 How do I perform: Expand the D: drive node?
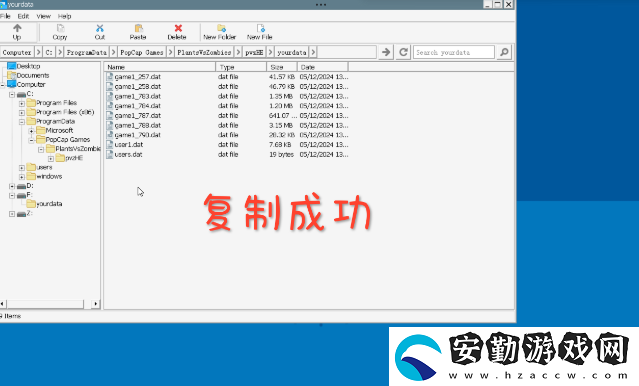click(12, 186)
